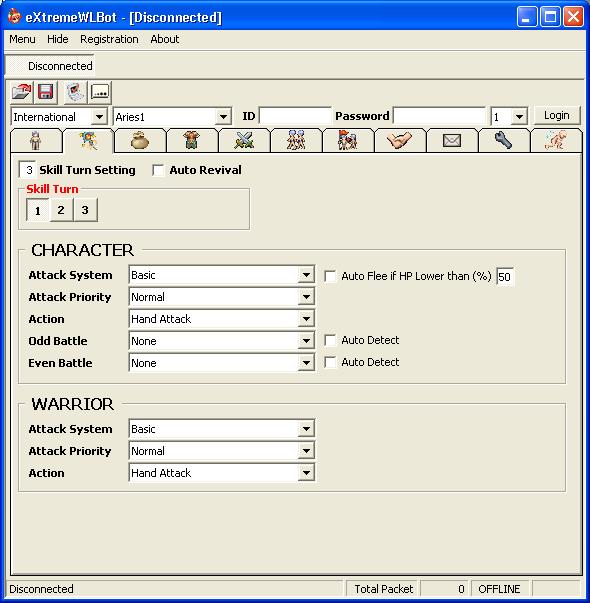
Task: Expand the Warrior Action dropdown
Action: click(x=306, y=473)
